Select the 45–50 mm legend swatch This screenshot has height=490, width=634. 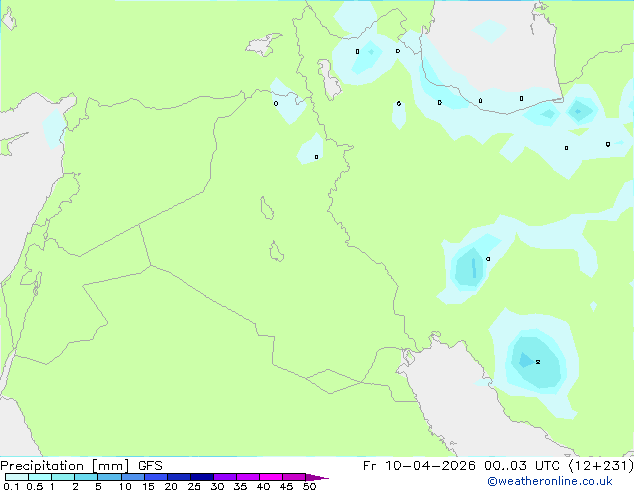294,477
